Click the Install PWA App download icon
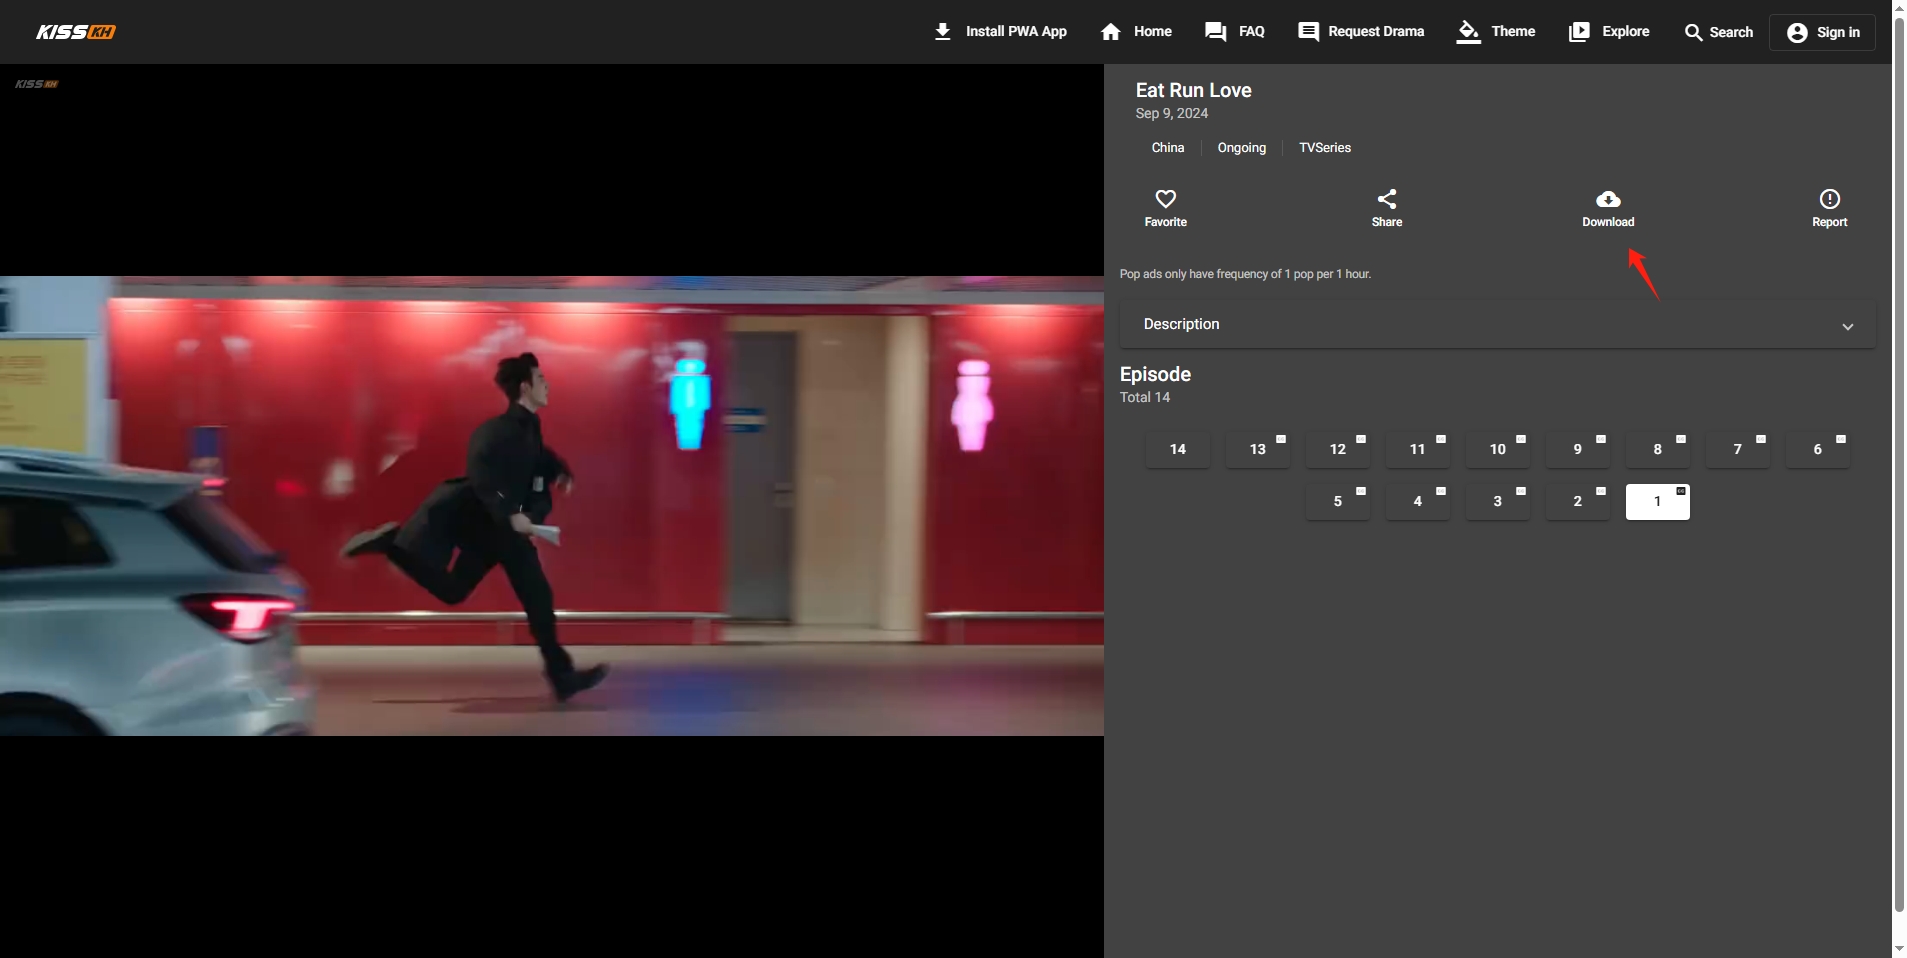Screen dimensions: 1907x958 point(942,32)
